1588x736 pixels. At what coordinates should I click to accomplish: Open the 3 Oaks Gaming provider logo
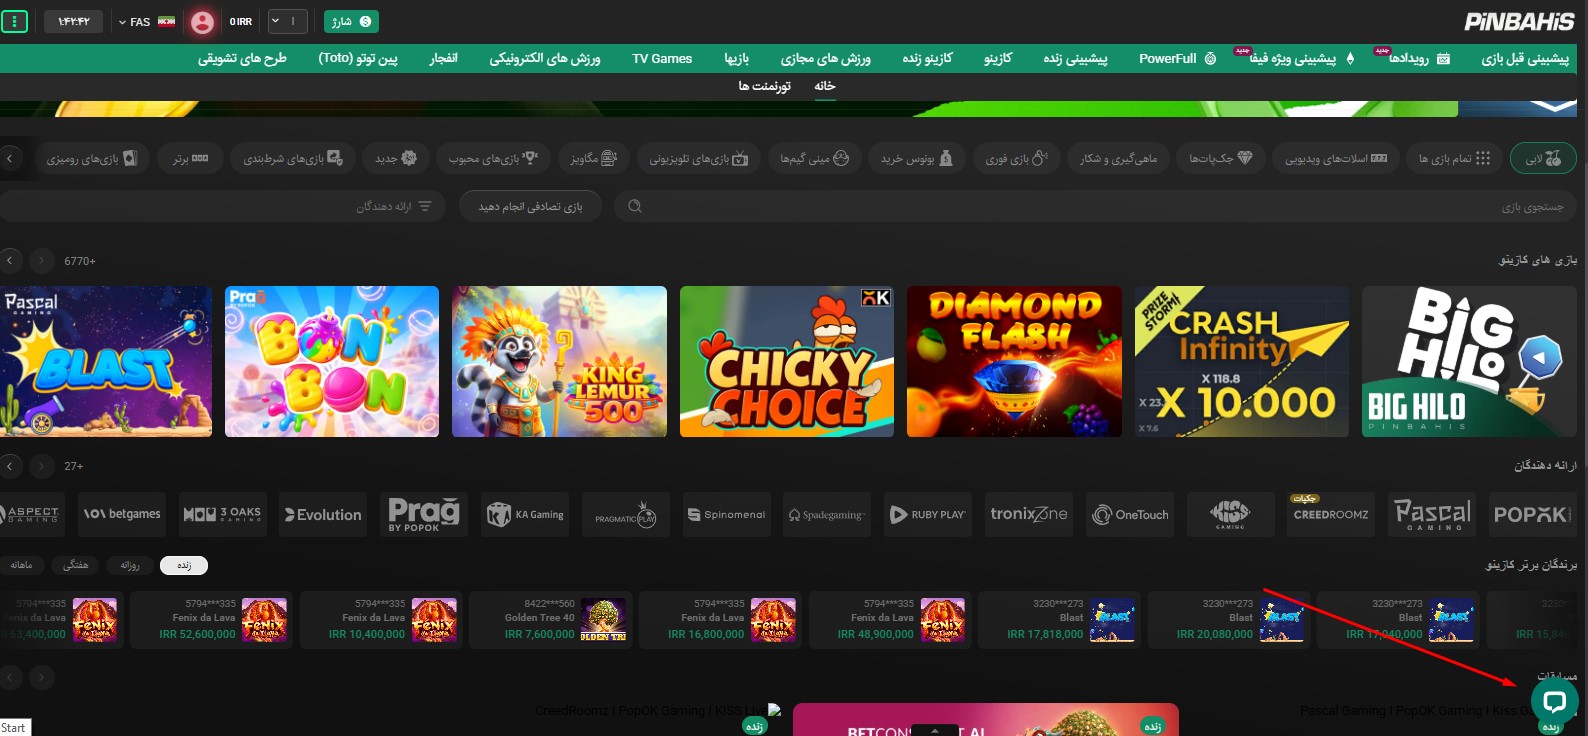coord(222,515)
